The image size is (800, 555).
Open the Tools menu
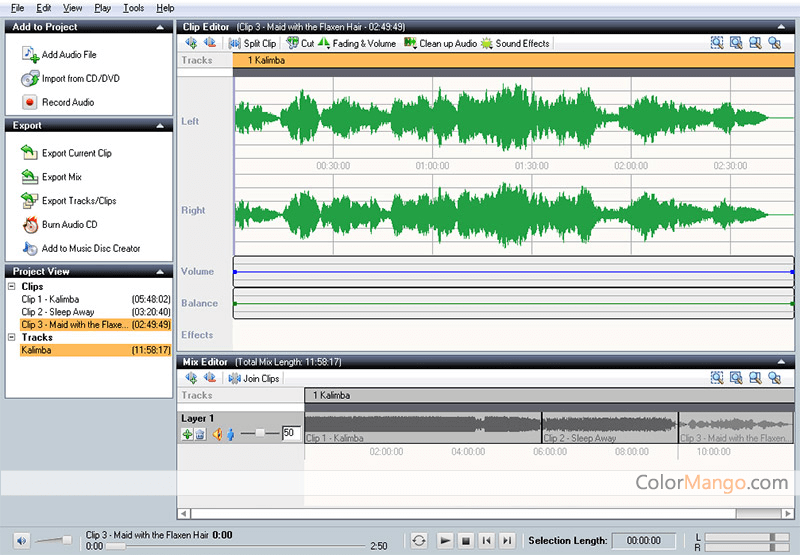coord(133,8)
